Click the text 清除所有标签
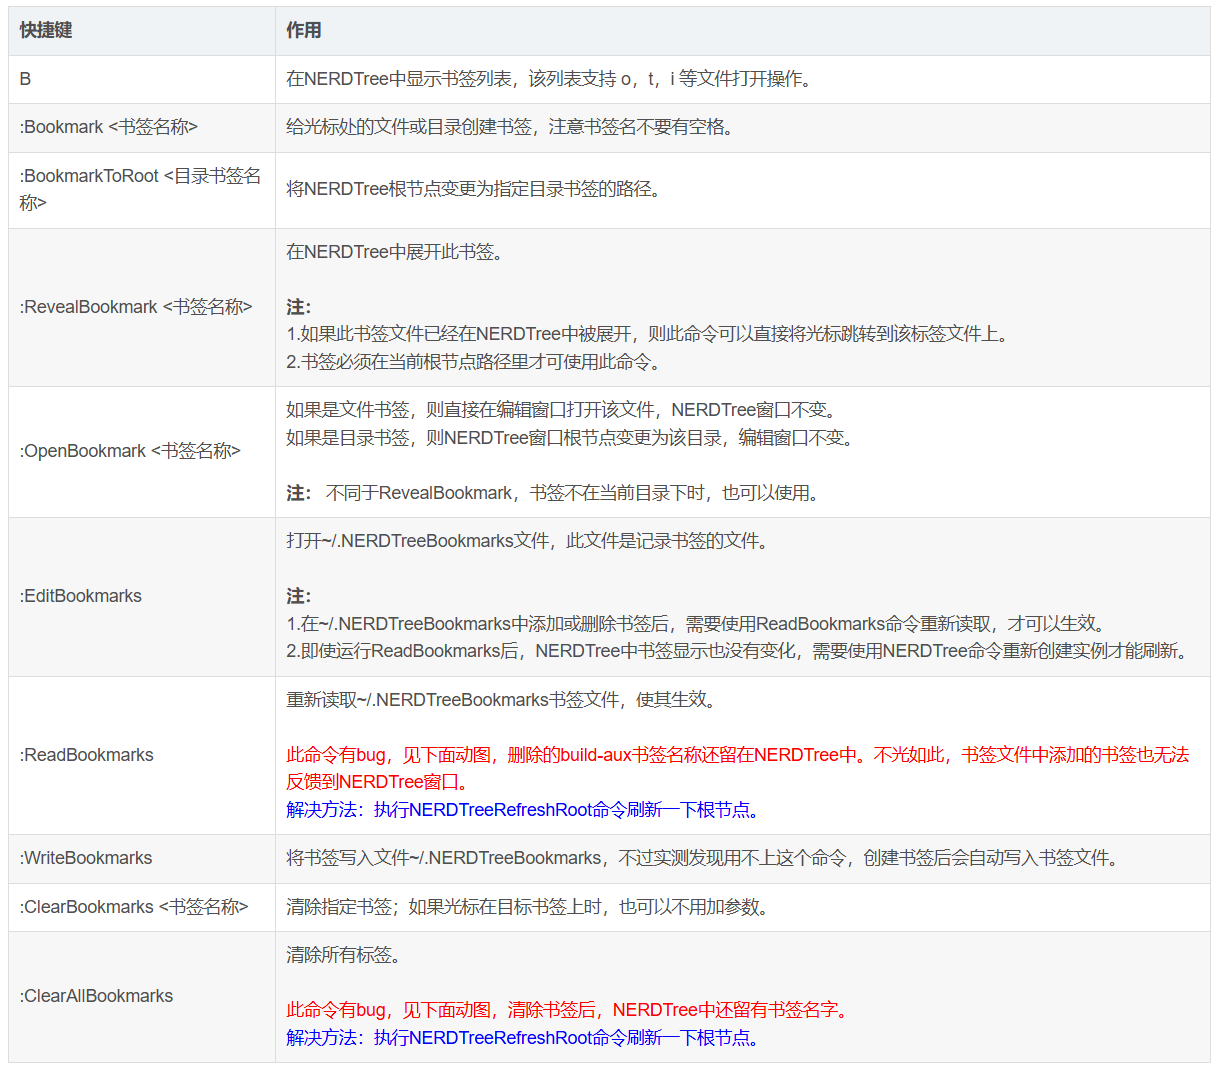Viewport: 1218px width, 1077px height. [343, 955]
